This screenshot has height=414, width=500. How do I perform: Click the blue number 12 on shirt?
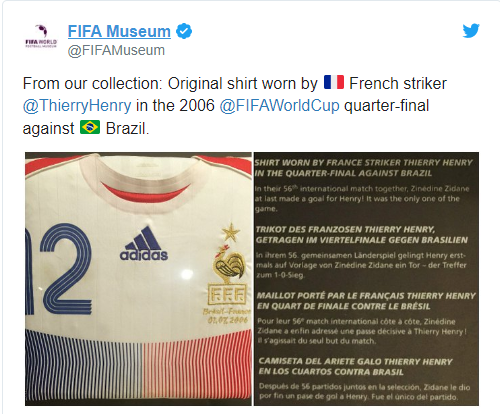(59, 269)
